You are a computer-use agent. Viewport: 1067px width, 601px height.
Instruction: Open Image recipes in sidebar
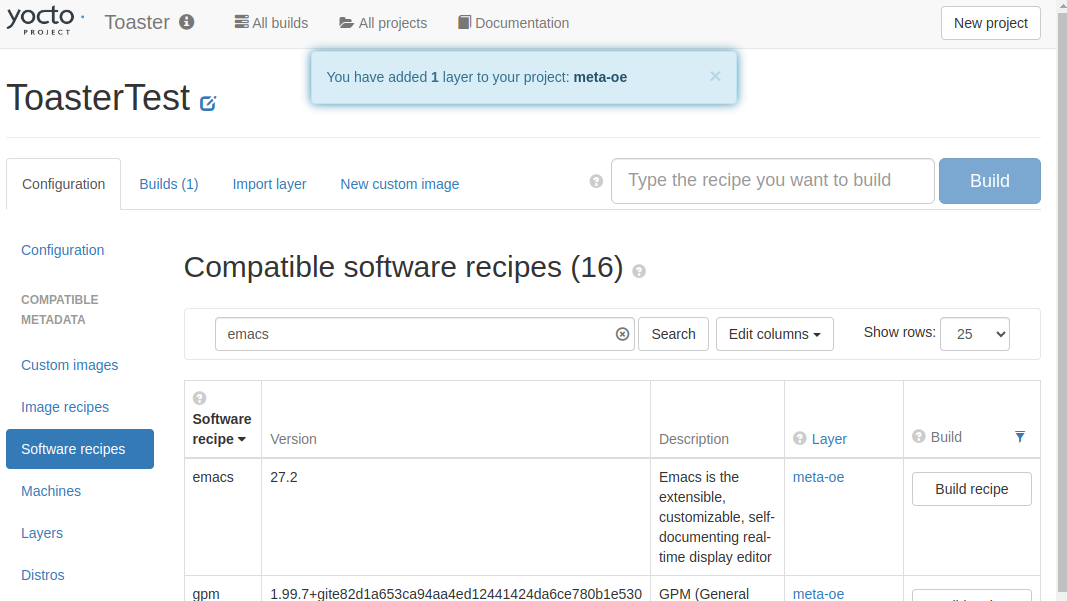click(65, 407)
